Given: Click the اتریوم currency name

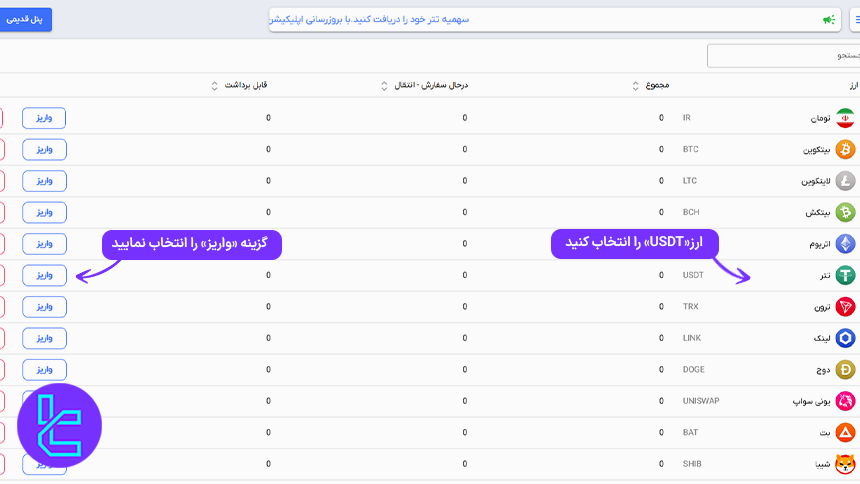Looking at the screenshot, I should [819, 244].
